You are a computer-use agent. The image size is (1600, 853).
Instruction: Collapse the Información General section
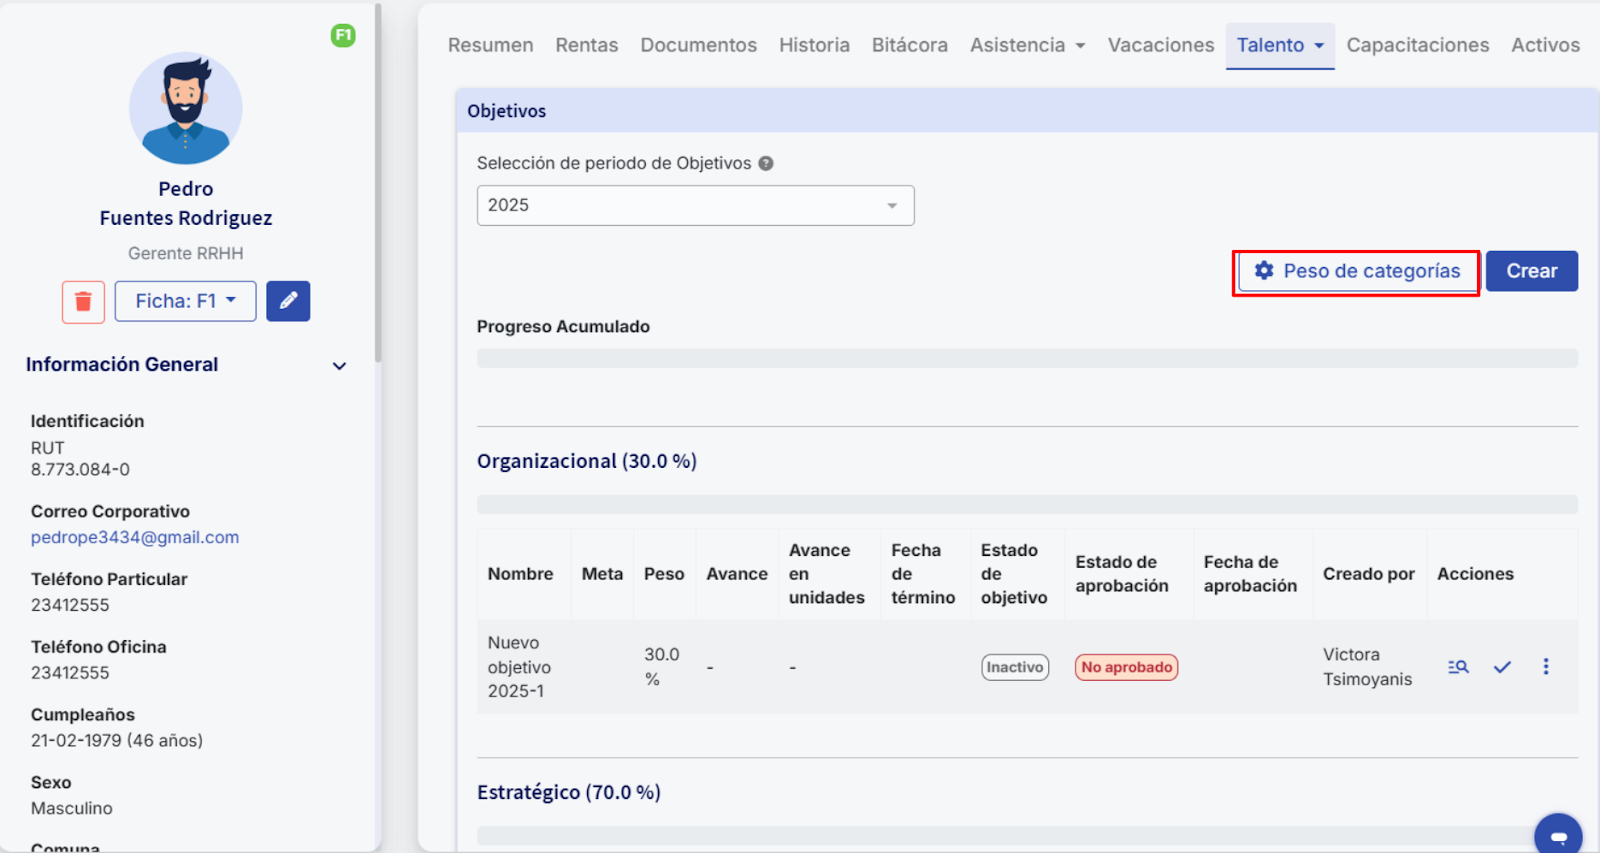coord(339,366)
